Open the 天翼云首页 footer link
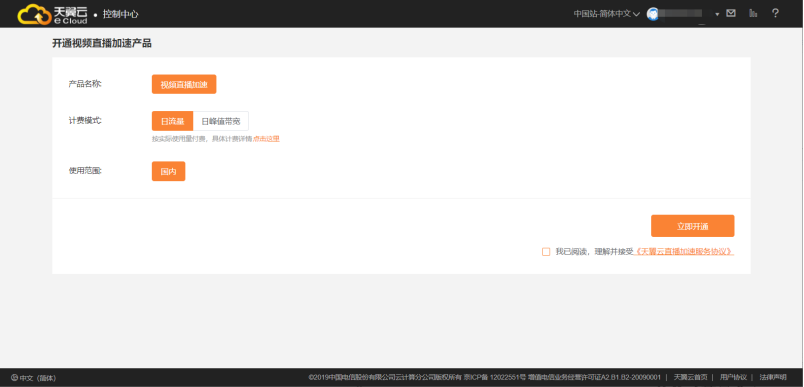 click(690, 377)
